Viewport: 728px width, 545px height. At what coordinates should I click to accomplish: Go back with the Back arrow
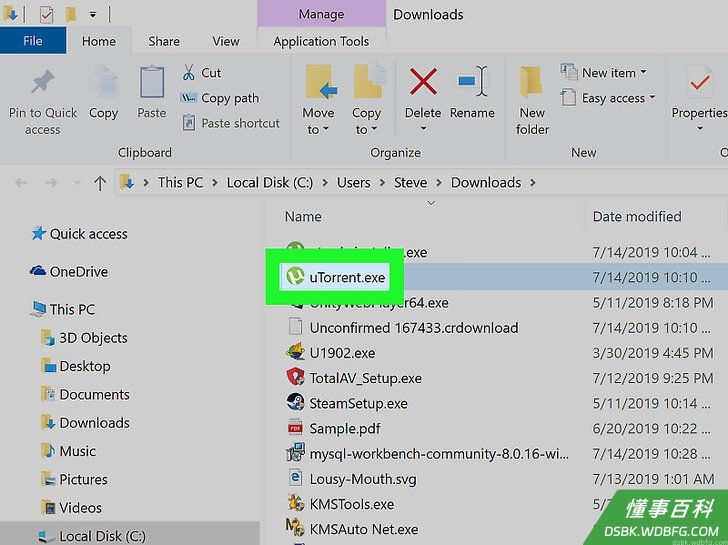tap(21, 183)
